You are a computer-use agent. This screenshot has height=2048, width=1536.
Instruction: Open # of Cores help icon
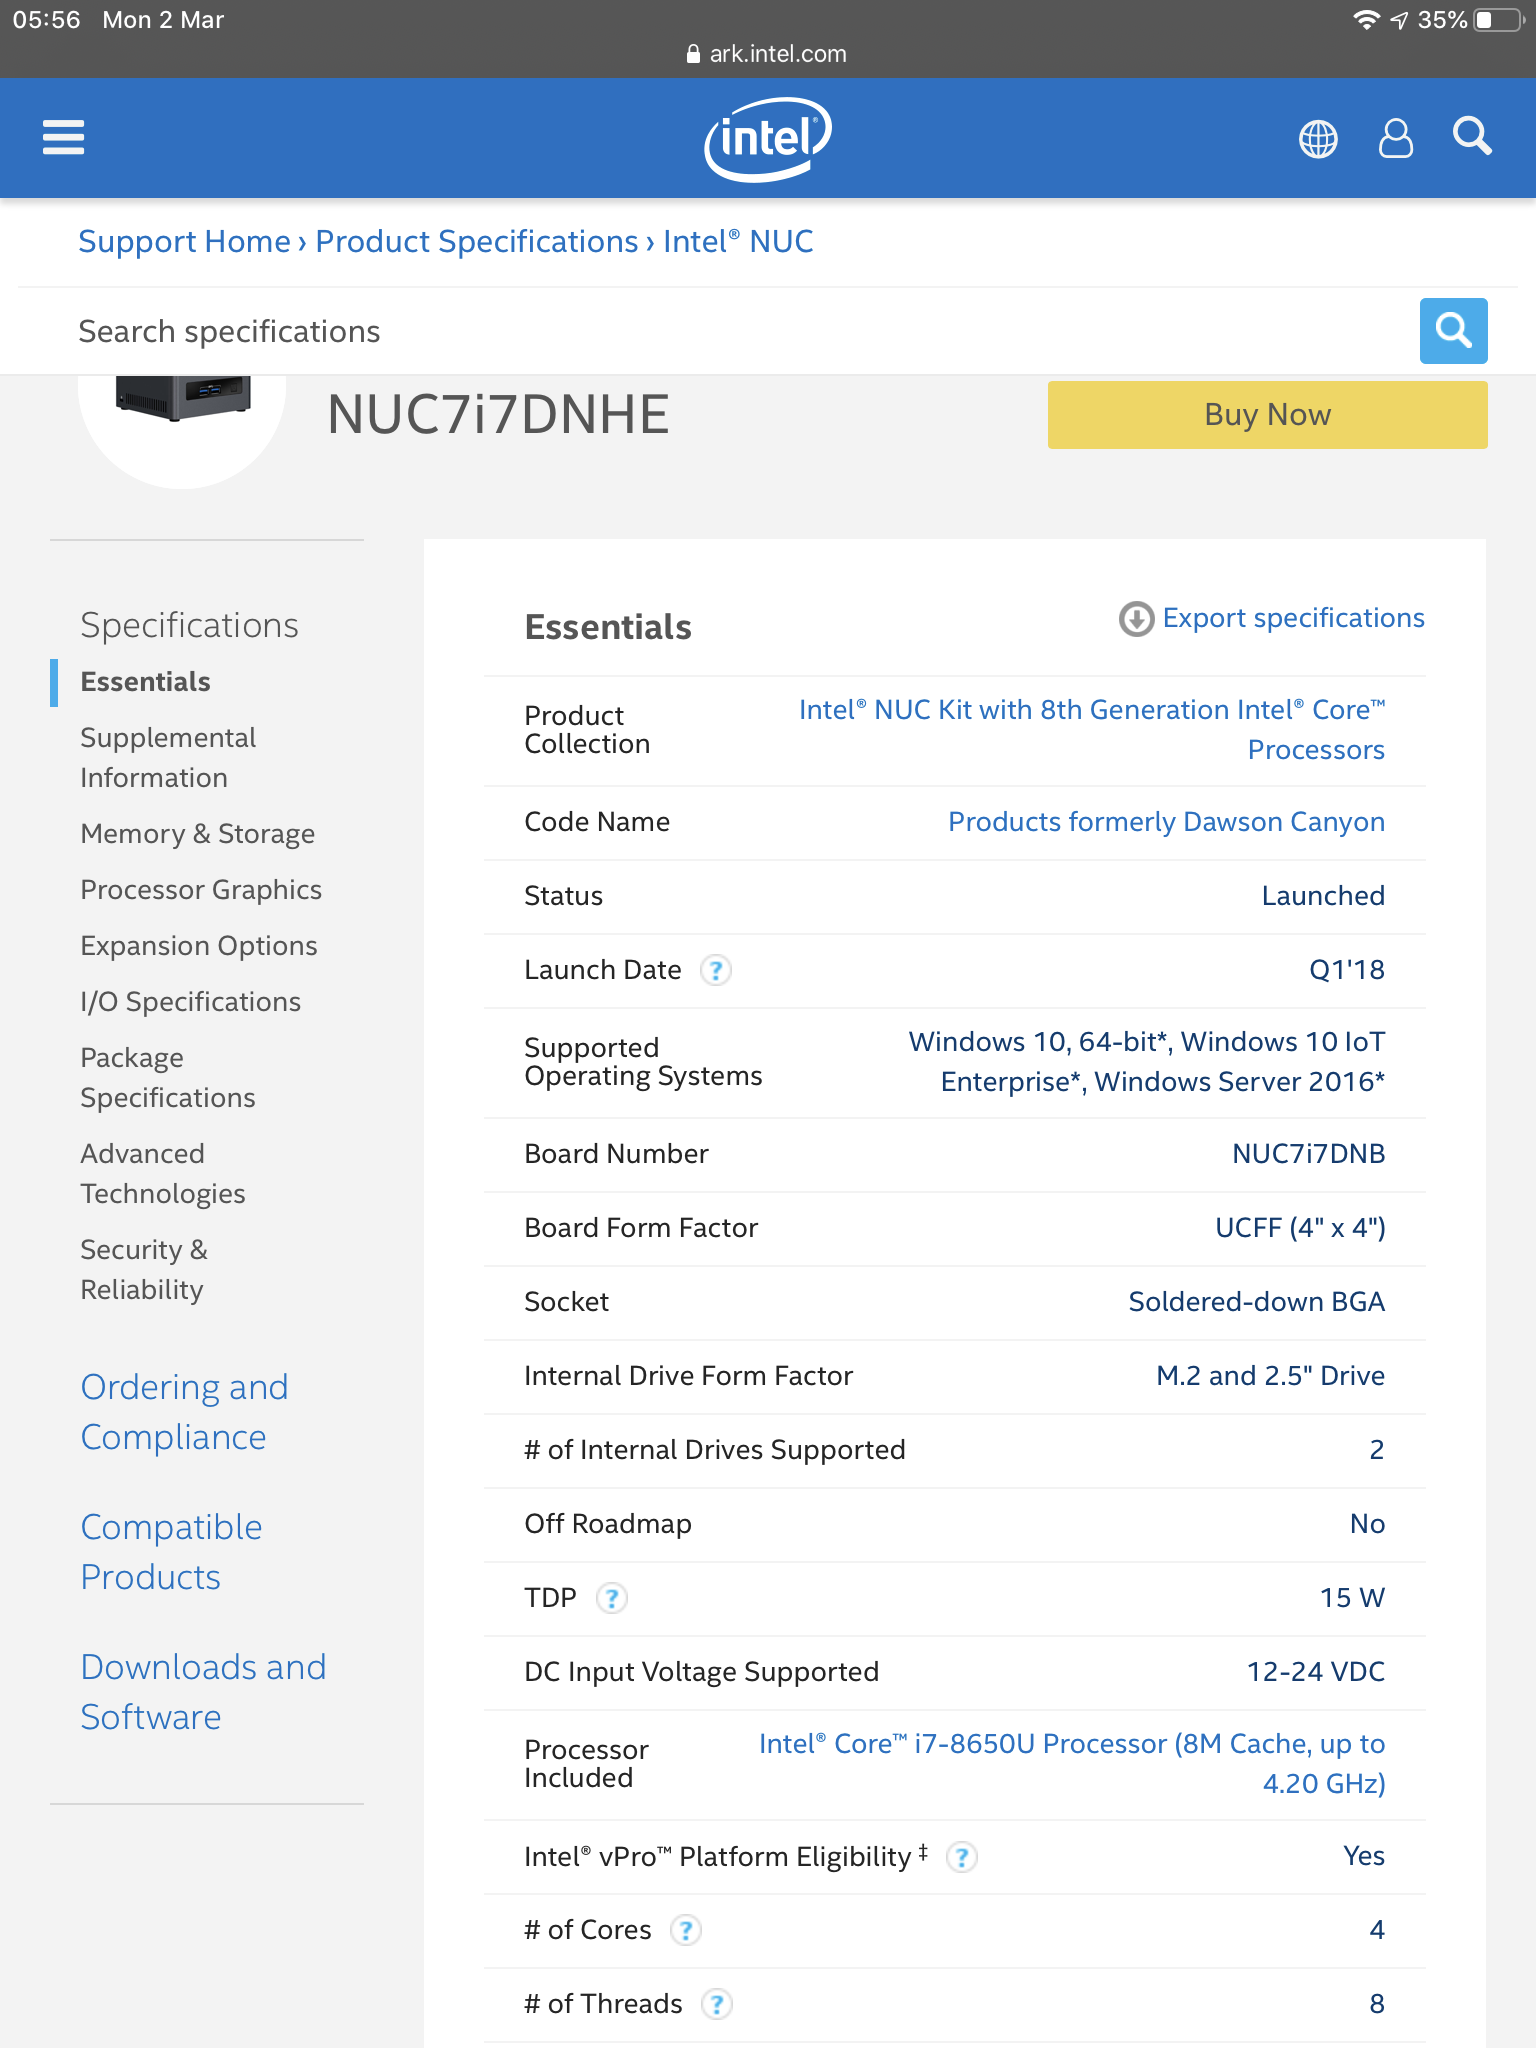click(x=685, y=1930)
